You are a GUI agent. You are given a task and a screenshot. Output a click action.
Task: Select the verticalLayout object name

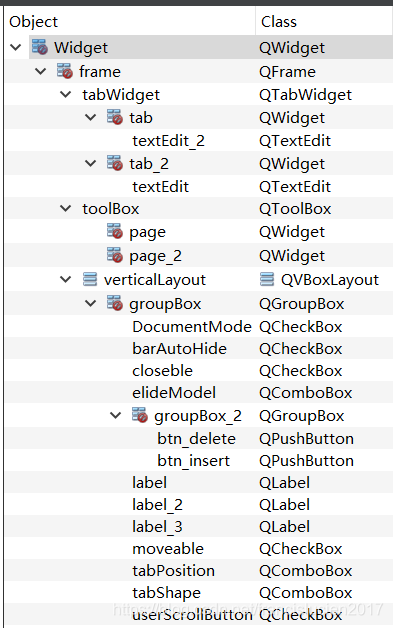pyautogui.click(x=155, y=280)
